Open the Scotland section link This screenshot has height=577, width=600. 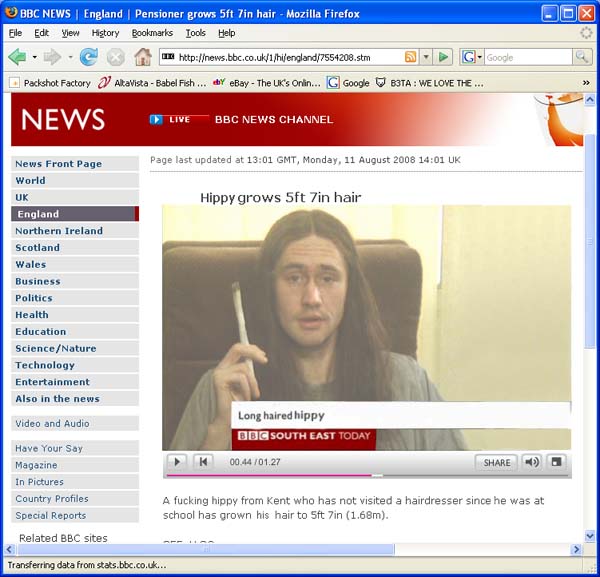click(x=75, y=248)
